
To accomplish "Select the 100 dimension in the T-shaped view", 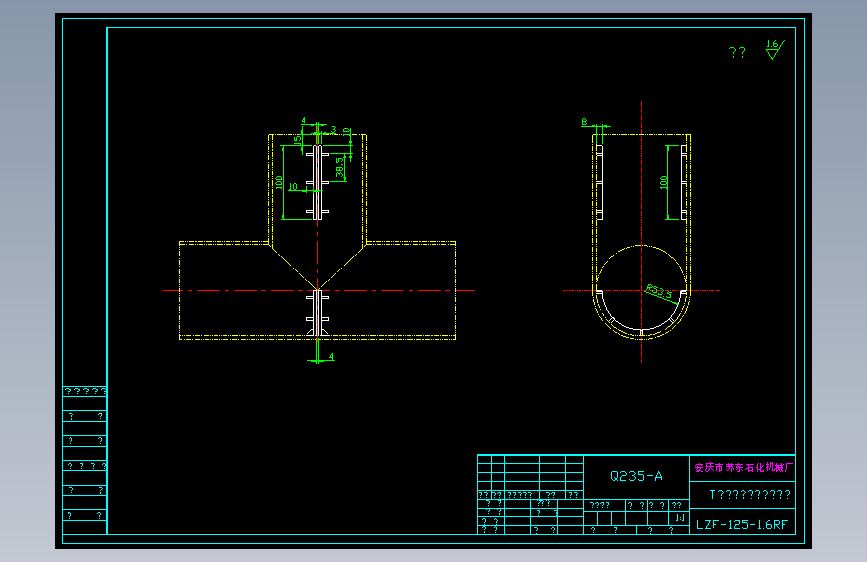I will tap(279, 183).
